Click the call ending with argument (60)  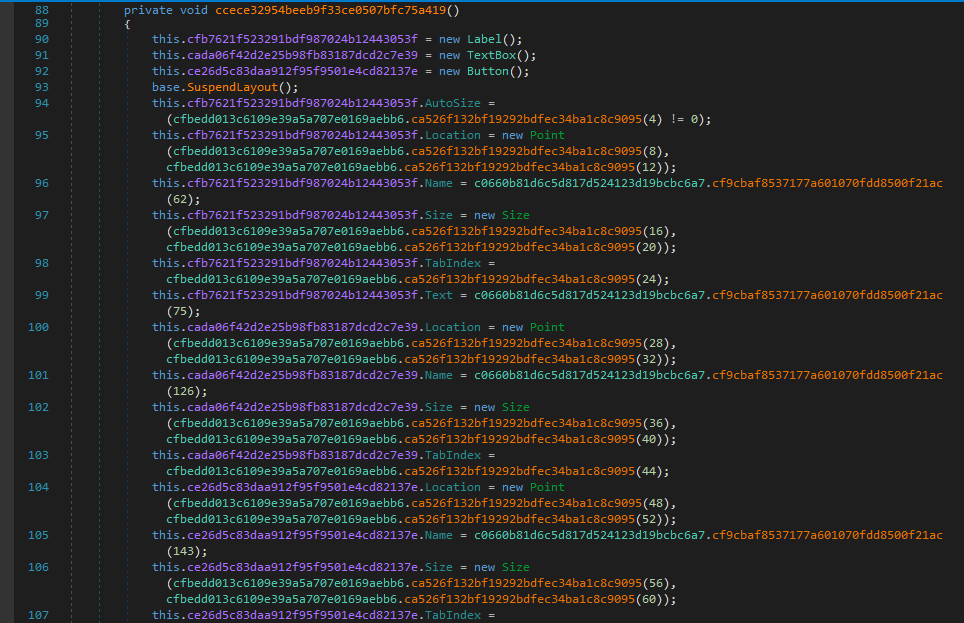(418, 599)
